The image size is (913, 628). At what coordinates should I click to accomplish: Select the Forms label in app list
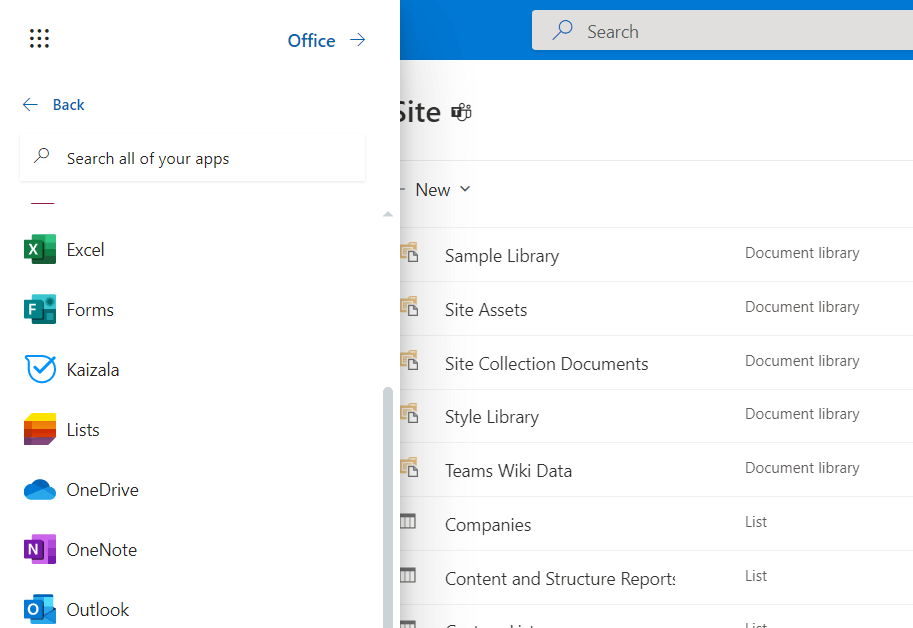click(x=90, y=310)
